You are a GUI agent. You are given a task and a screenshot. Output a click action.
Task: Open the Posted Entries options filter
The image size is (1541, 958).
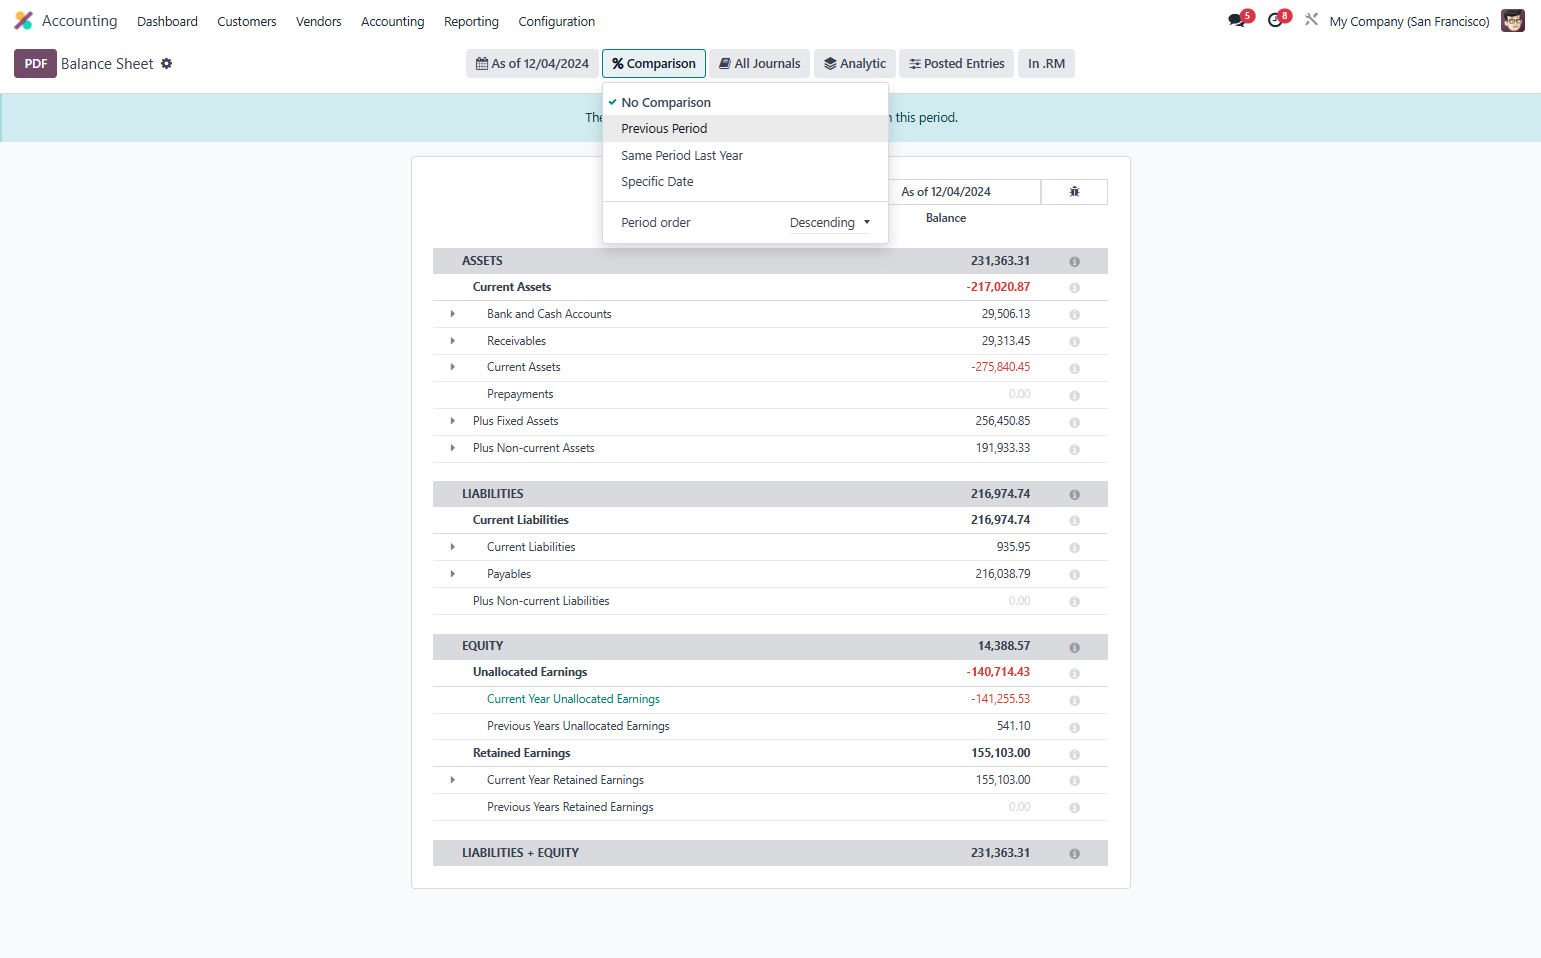957,63
